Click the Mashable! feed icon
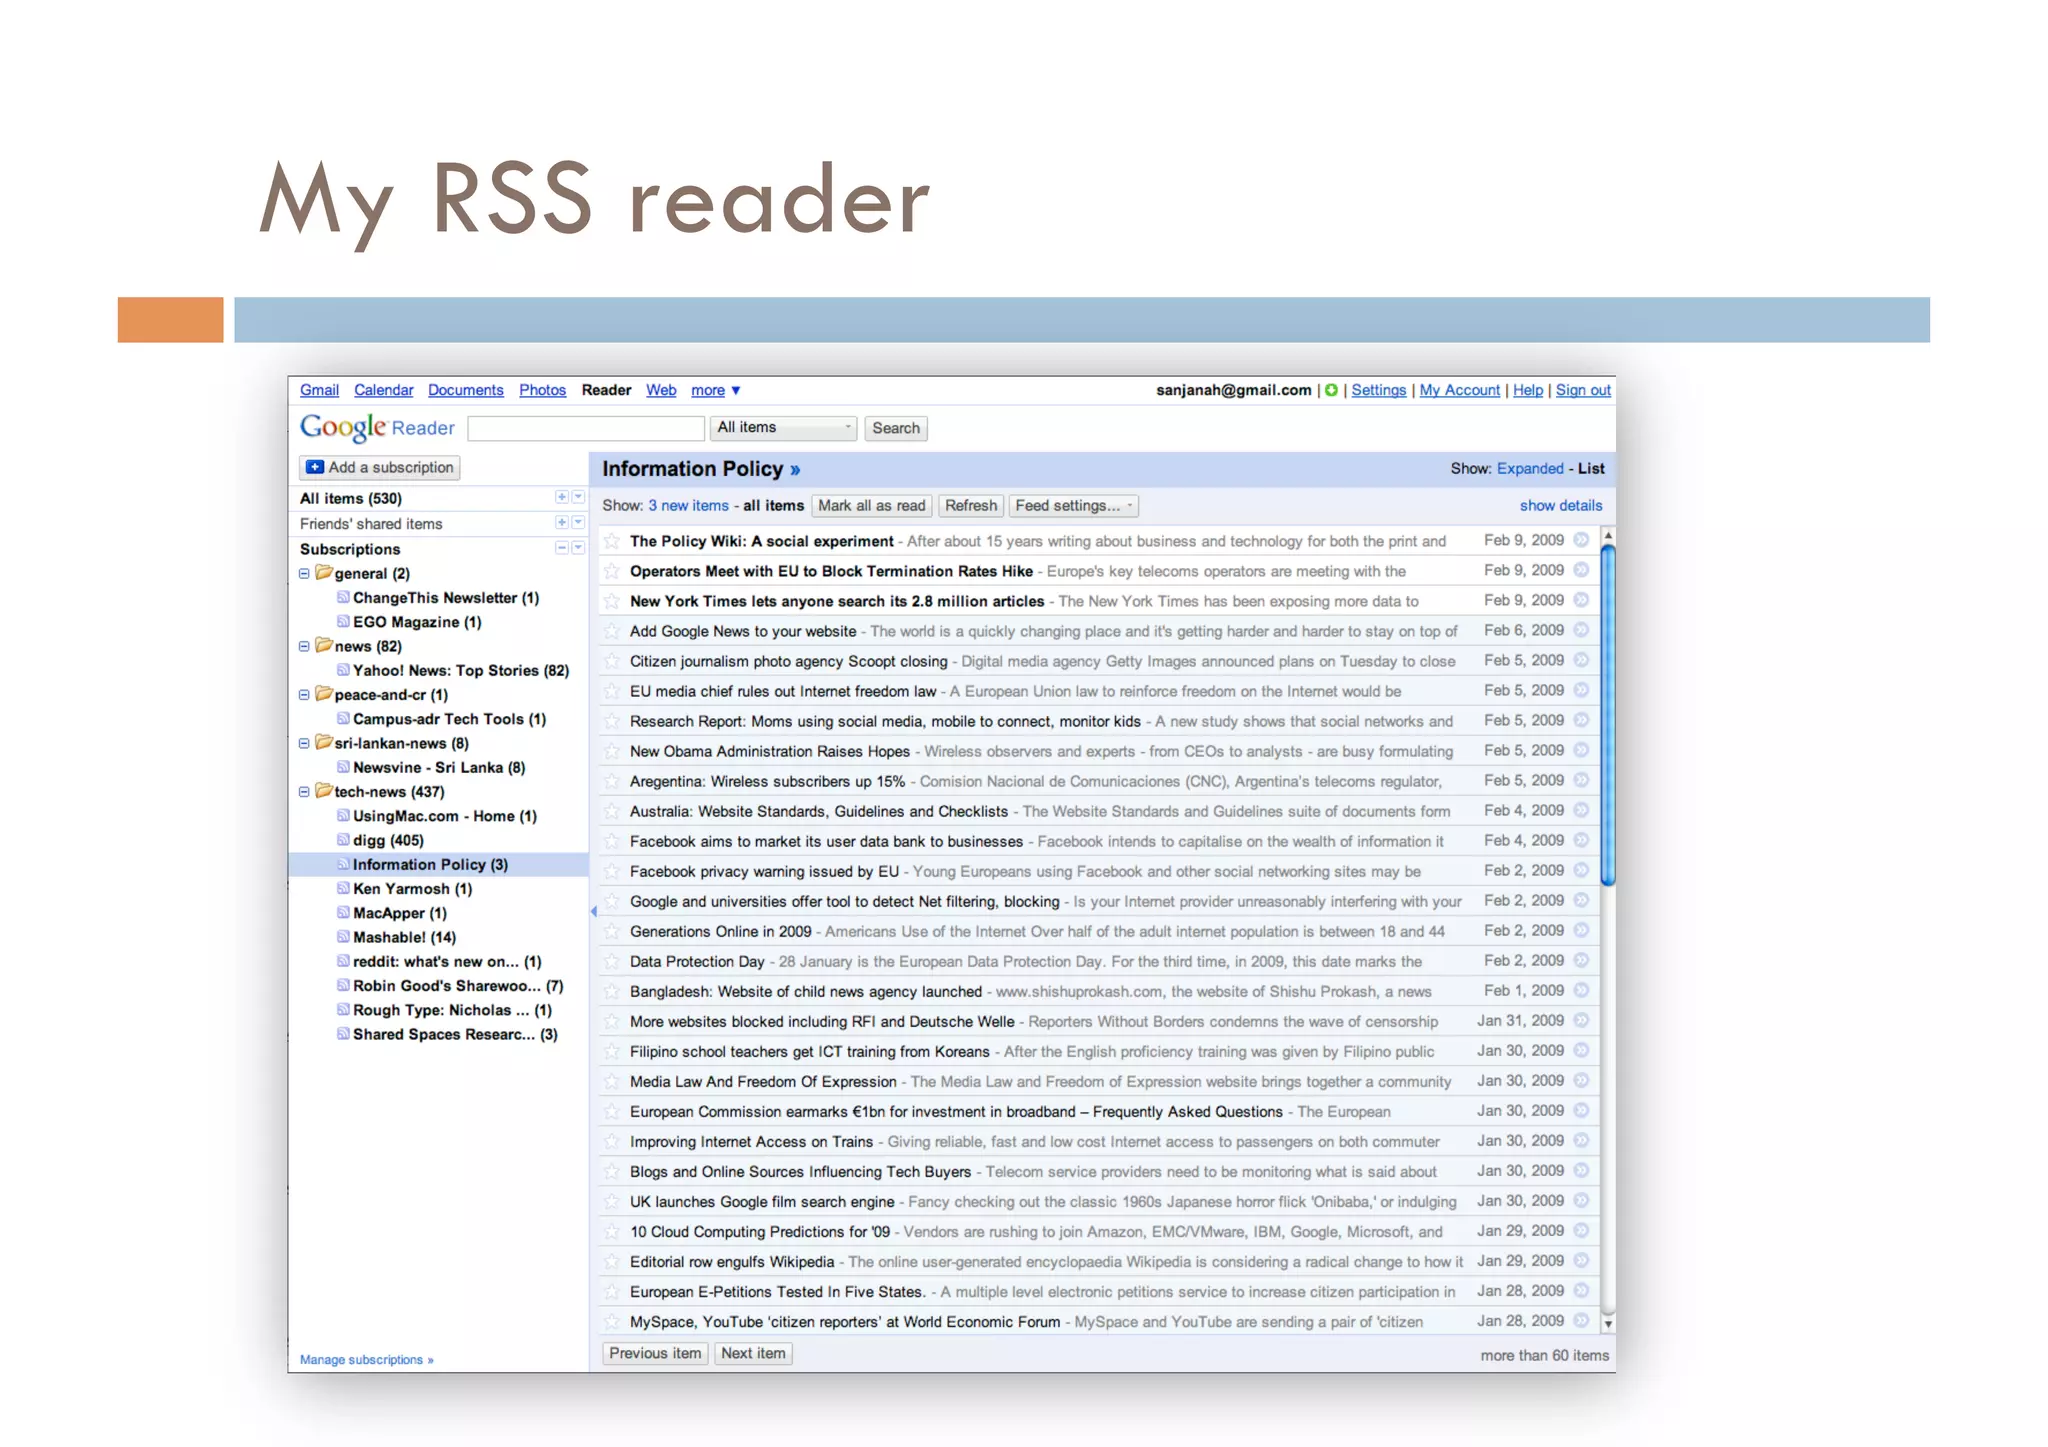 point(343,937)
